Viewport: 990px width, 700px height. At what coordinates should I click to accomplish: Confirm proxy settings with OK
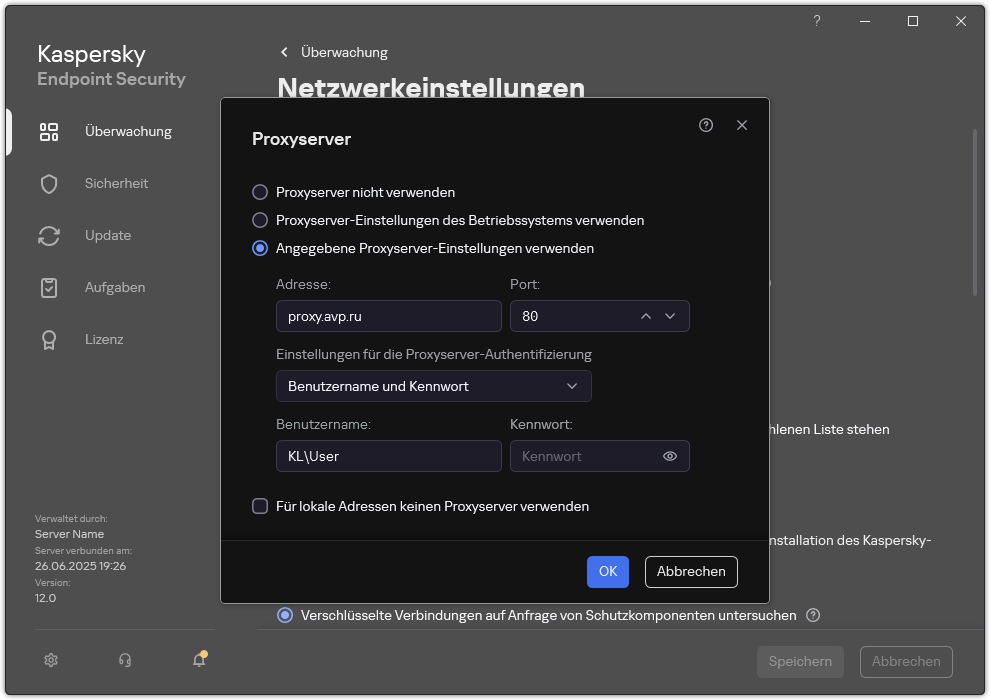(x=608, y=571)
